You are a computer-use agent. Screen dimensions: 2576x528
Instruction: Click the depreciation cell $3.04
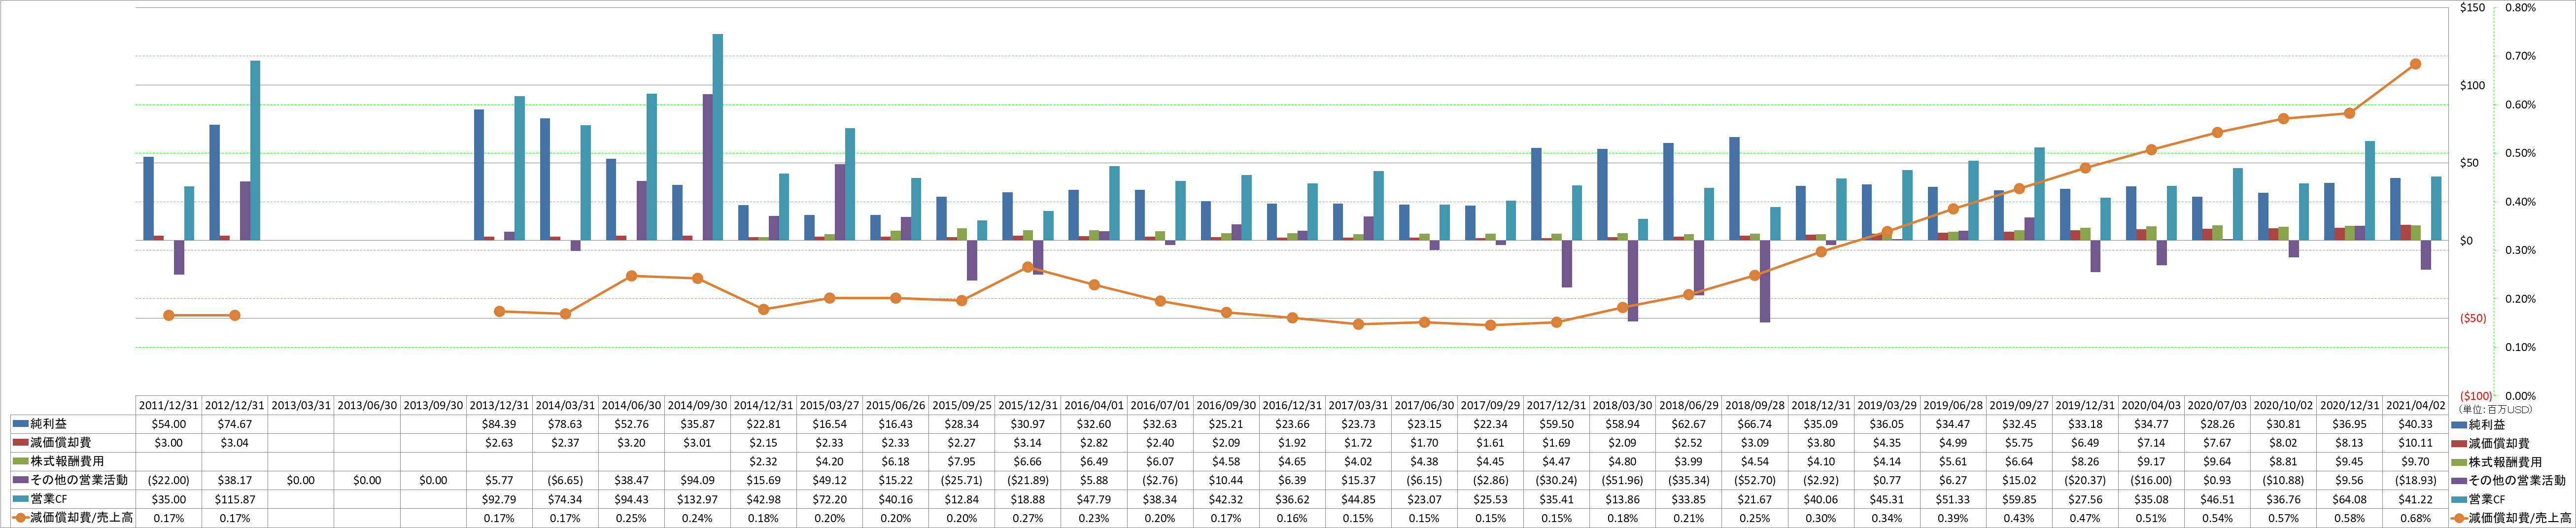pyautogui.click(x=235, y=443)
